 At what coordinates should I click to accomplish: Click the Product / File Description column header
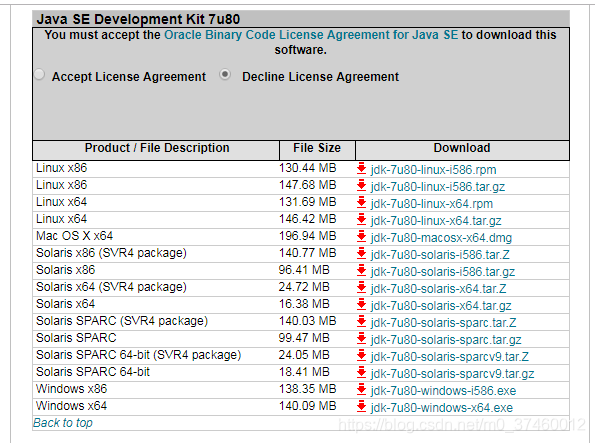click(x=156, y=150)
